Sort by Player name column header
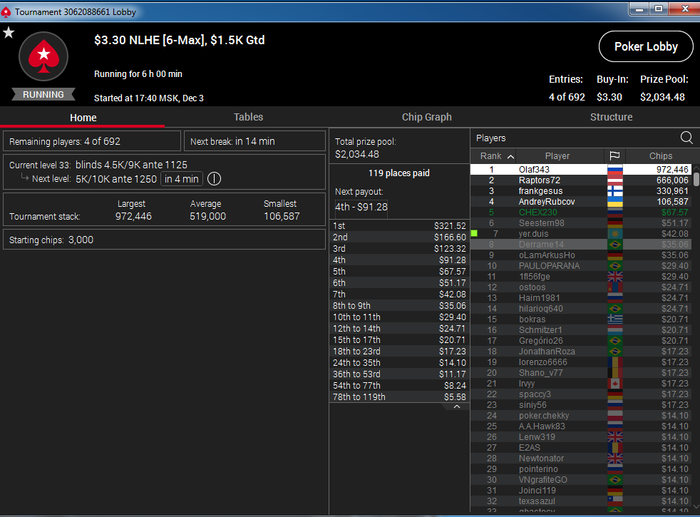Viewport: 700px width, 517px height. pyautogui.click(x=557, y=156)
